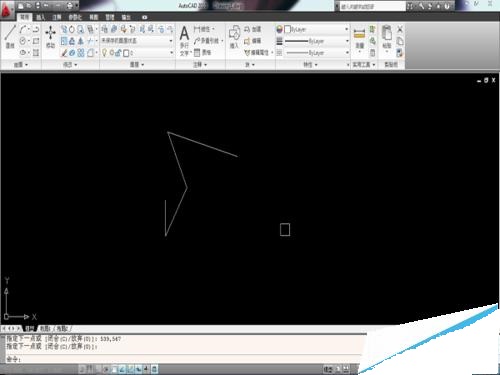Expand the Layers (图层) panel
Image resolution: width=500 pixels, height=375 pixels.
137,65
